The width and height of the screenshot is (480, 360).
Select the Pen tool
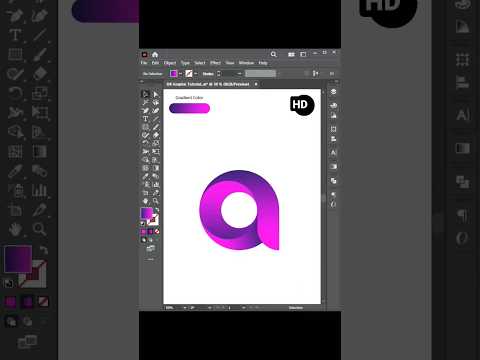coord(145,111)
